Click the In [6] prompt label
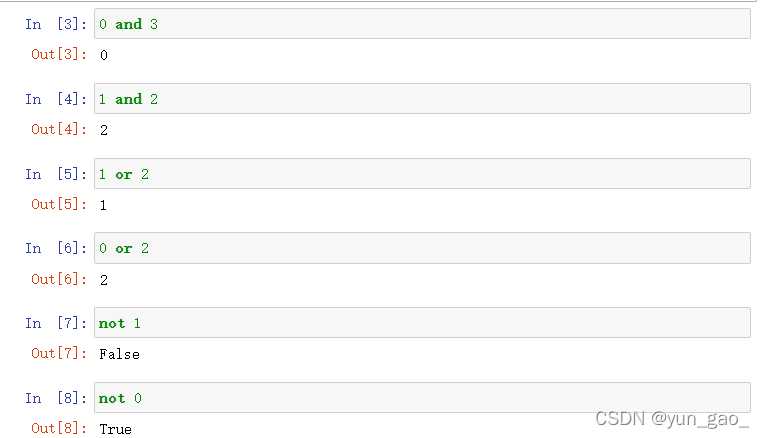Viewport: 764px width, 438px height. (56, 248)
